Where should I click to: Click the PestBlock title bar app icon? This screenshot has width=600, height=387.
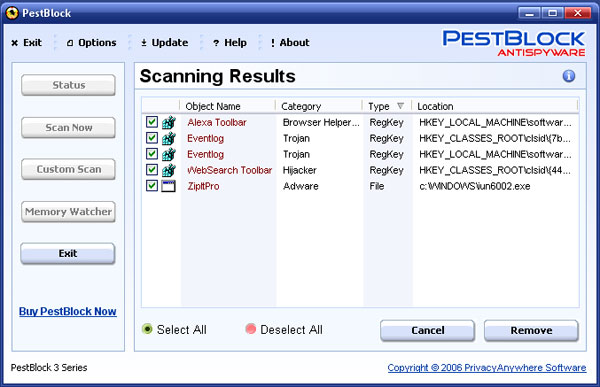coord(12,13)
